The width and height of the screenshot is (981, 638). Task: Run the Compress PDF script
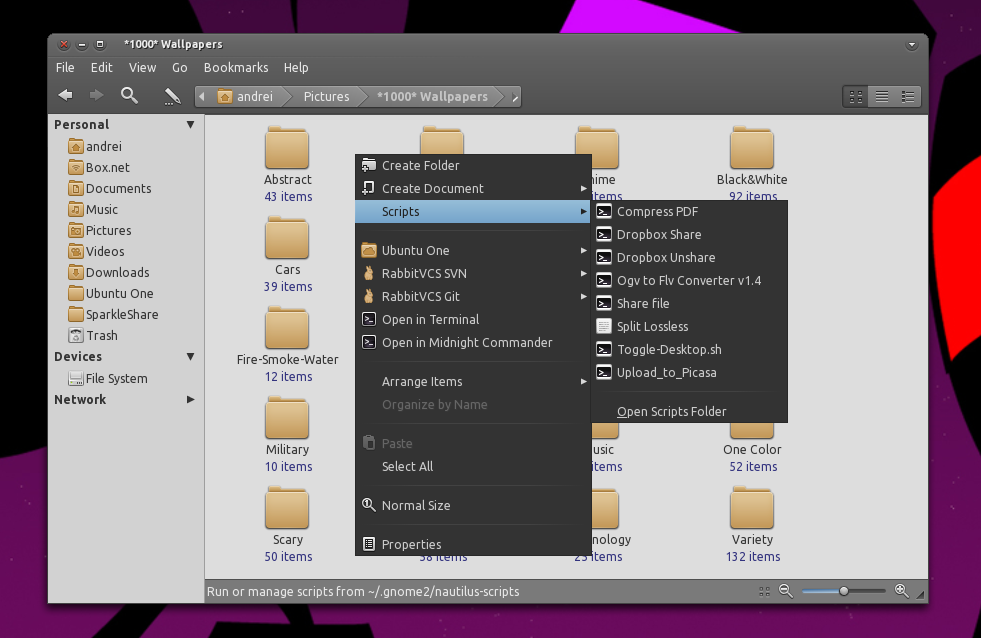689,211
